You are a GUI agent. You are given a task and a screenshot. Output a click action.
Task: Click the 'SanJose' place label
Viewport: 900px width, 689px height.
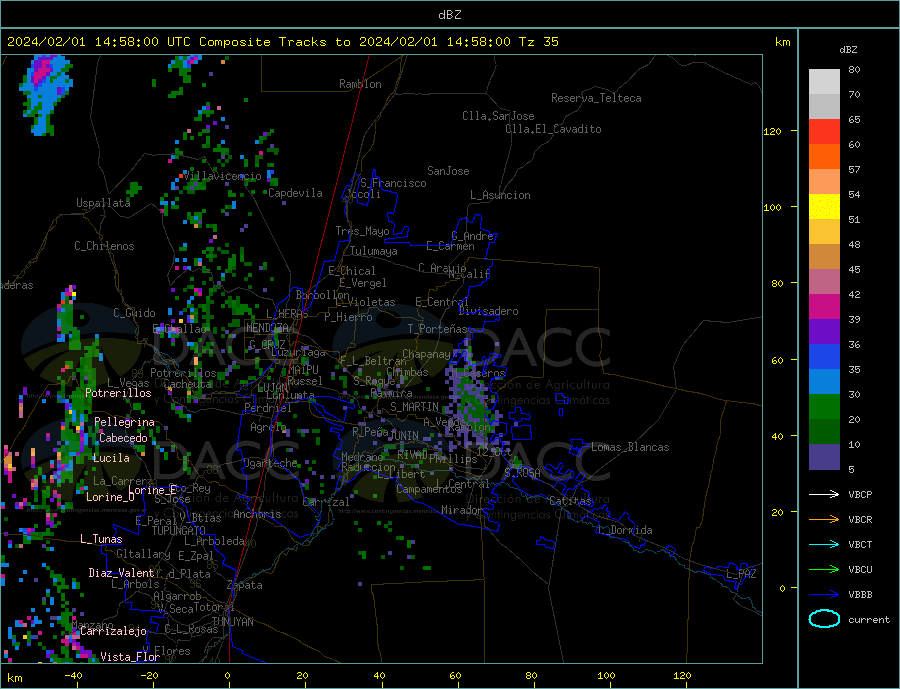coord(448,171)
